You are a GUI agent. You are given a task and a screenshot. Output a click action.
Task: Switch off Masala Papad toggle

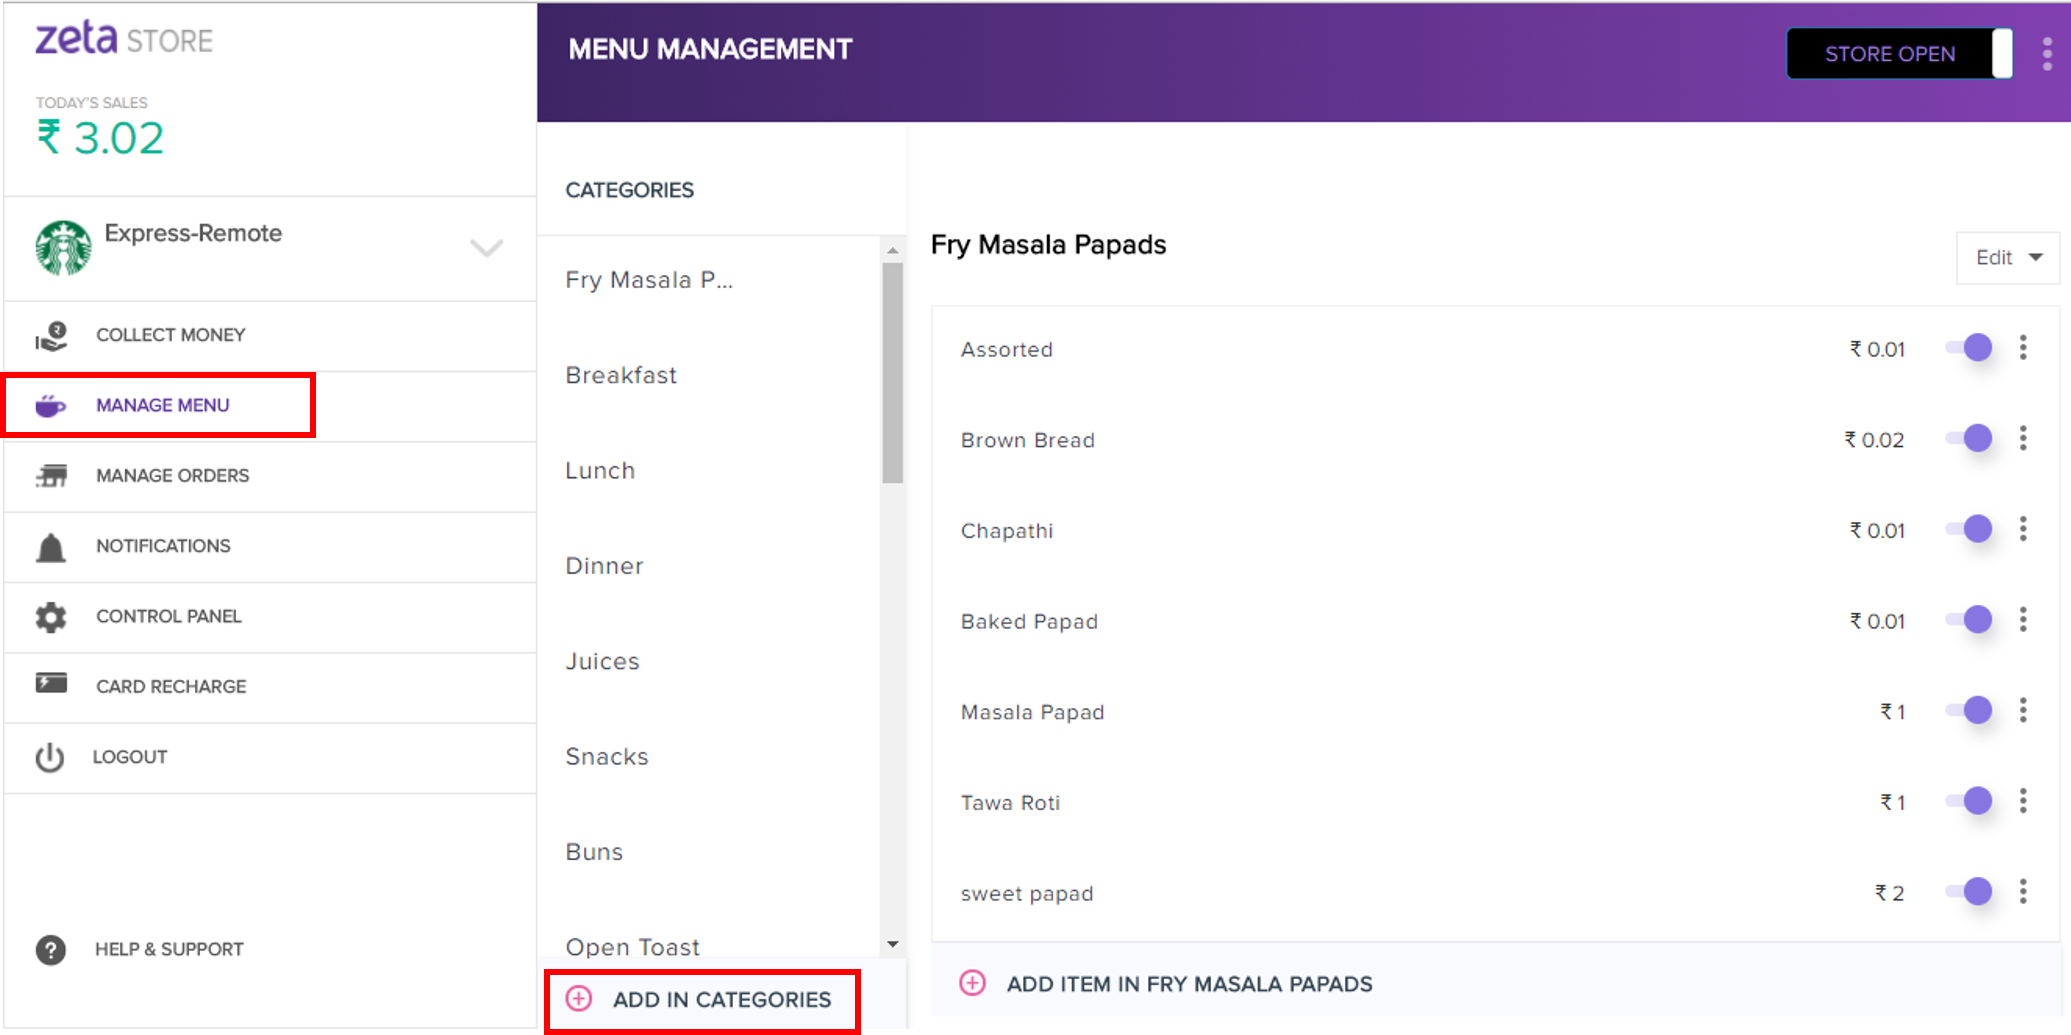[x=1969, y=710]
